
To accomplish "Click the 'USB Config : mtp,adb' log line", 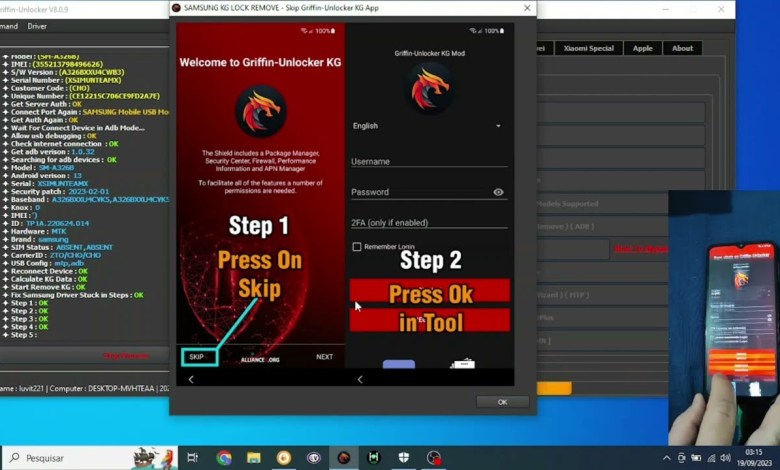I will coord(43,263).
